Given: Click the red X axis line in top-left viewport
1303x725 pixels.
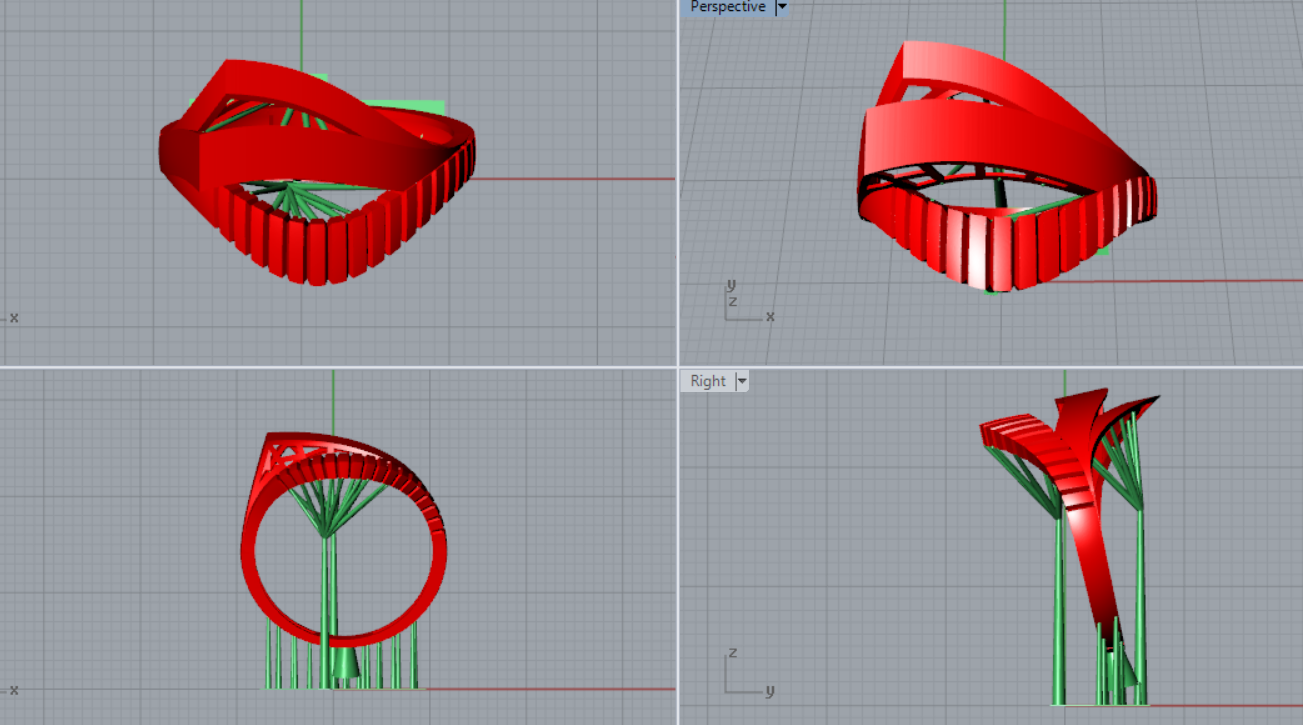Looking at the screenshot, I should coord(580,179).
